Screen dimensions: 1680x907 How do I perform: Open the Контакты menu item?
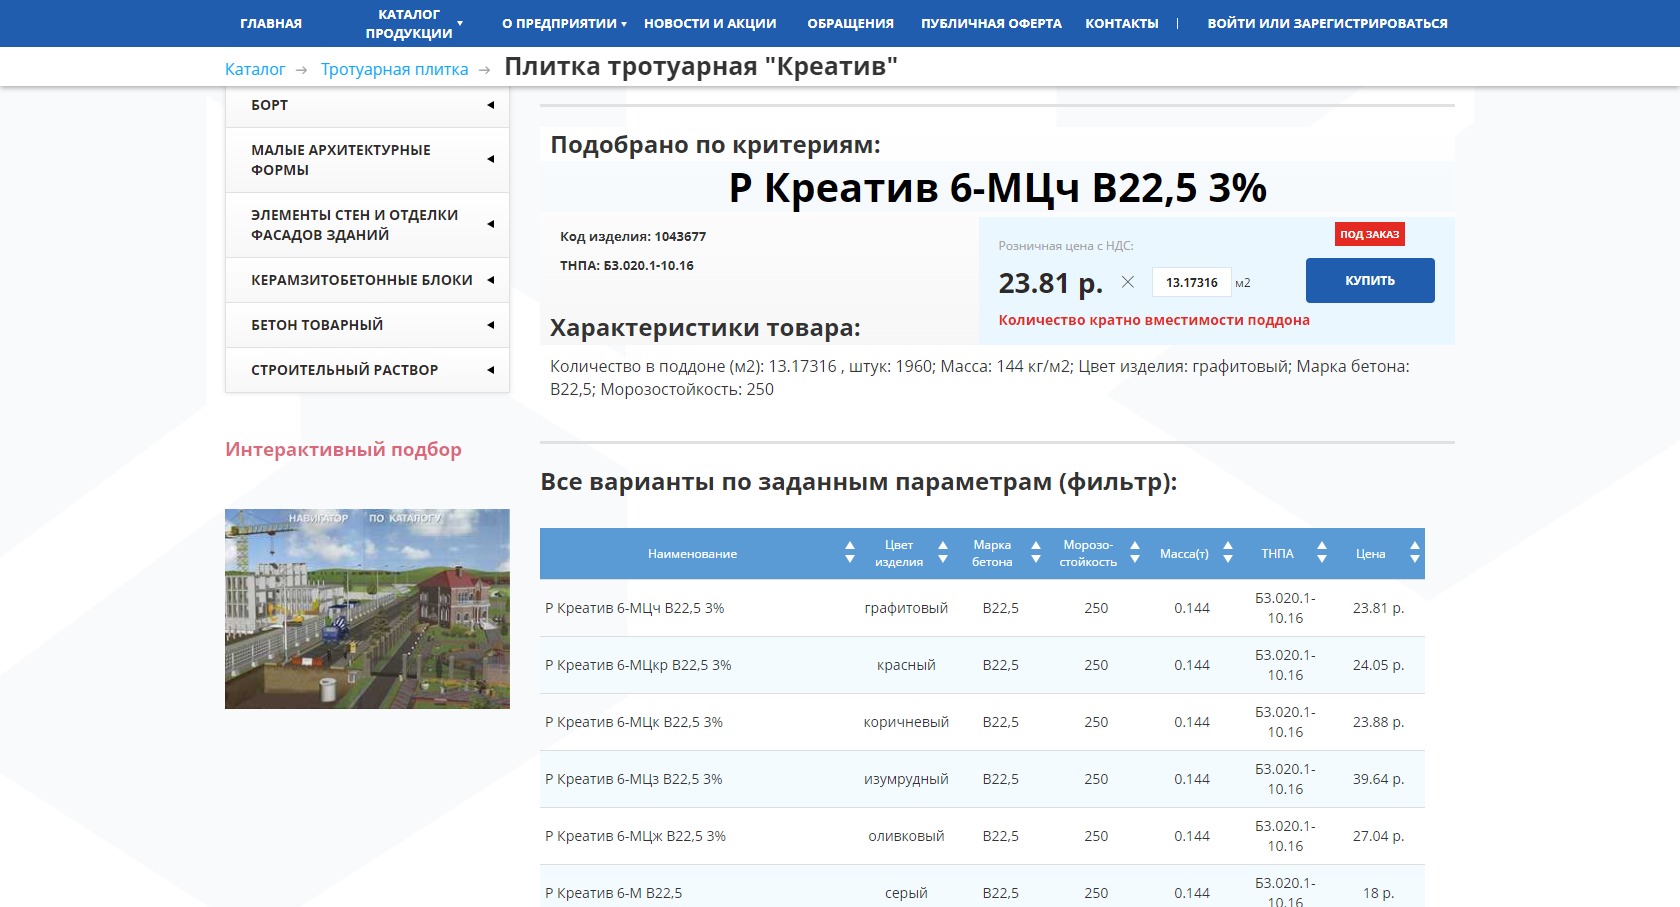[1121, 23]
